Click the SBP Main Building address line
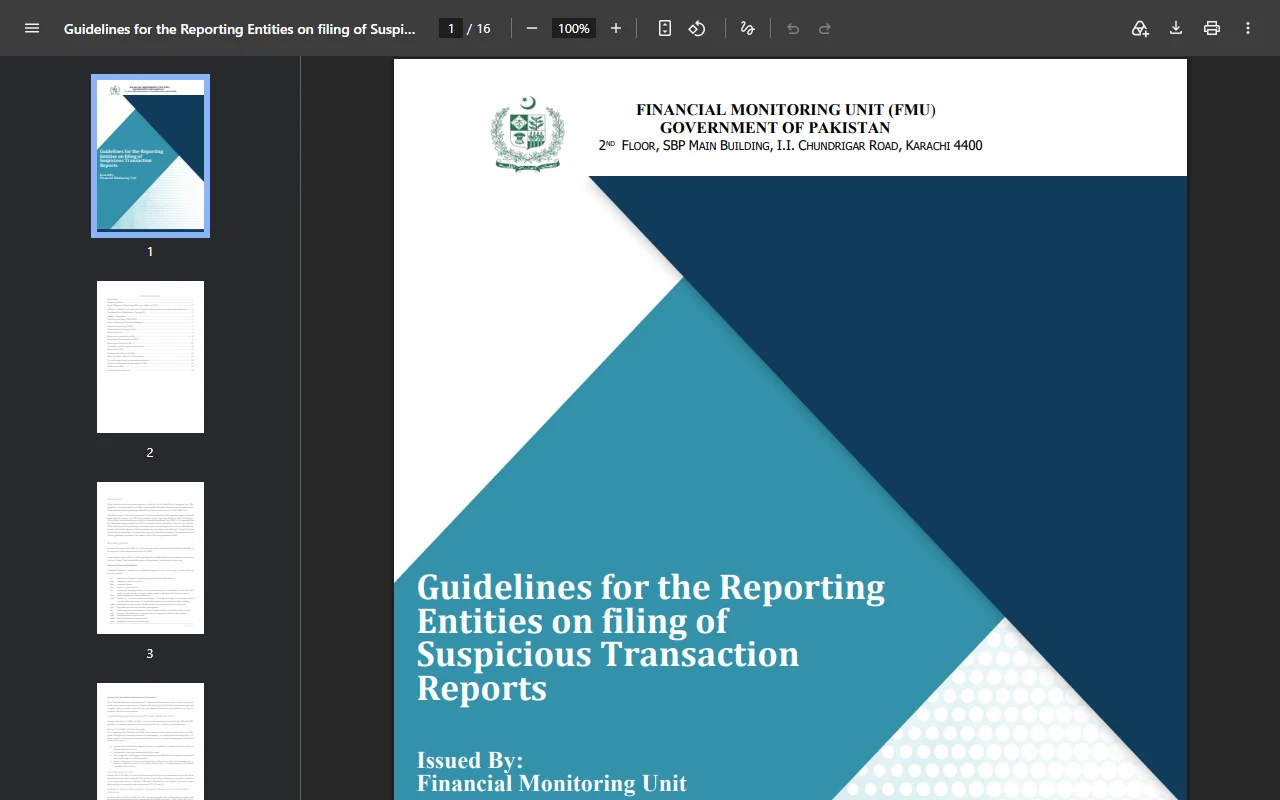1280x800 pixels. coord(790,146)
